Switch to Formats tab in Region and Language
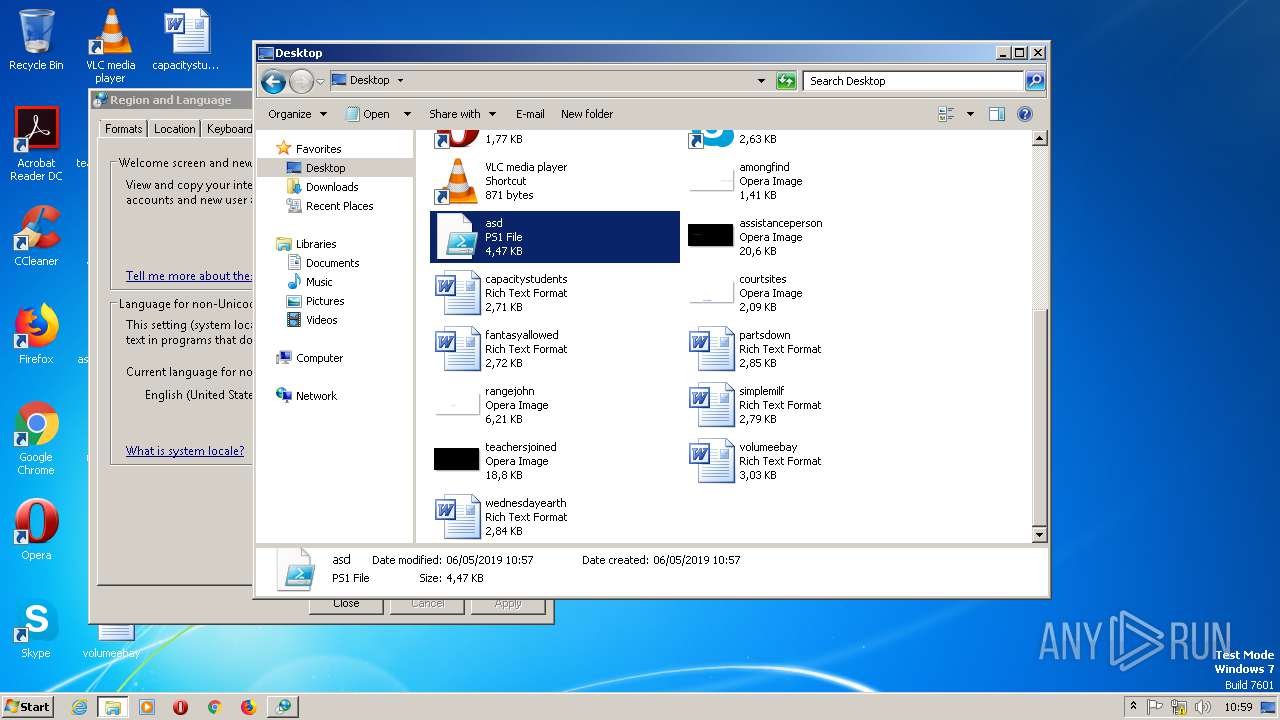Screen dimensions: 1280x720 point(123,129)
